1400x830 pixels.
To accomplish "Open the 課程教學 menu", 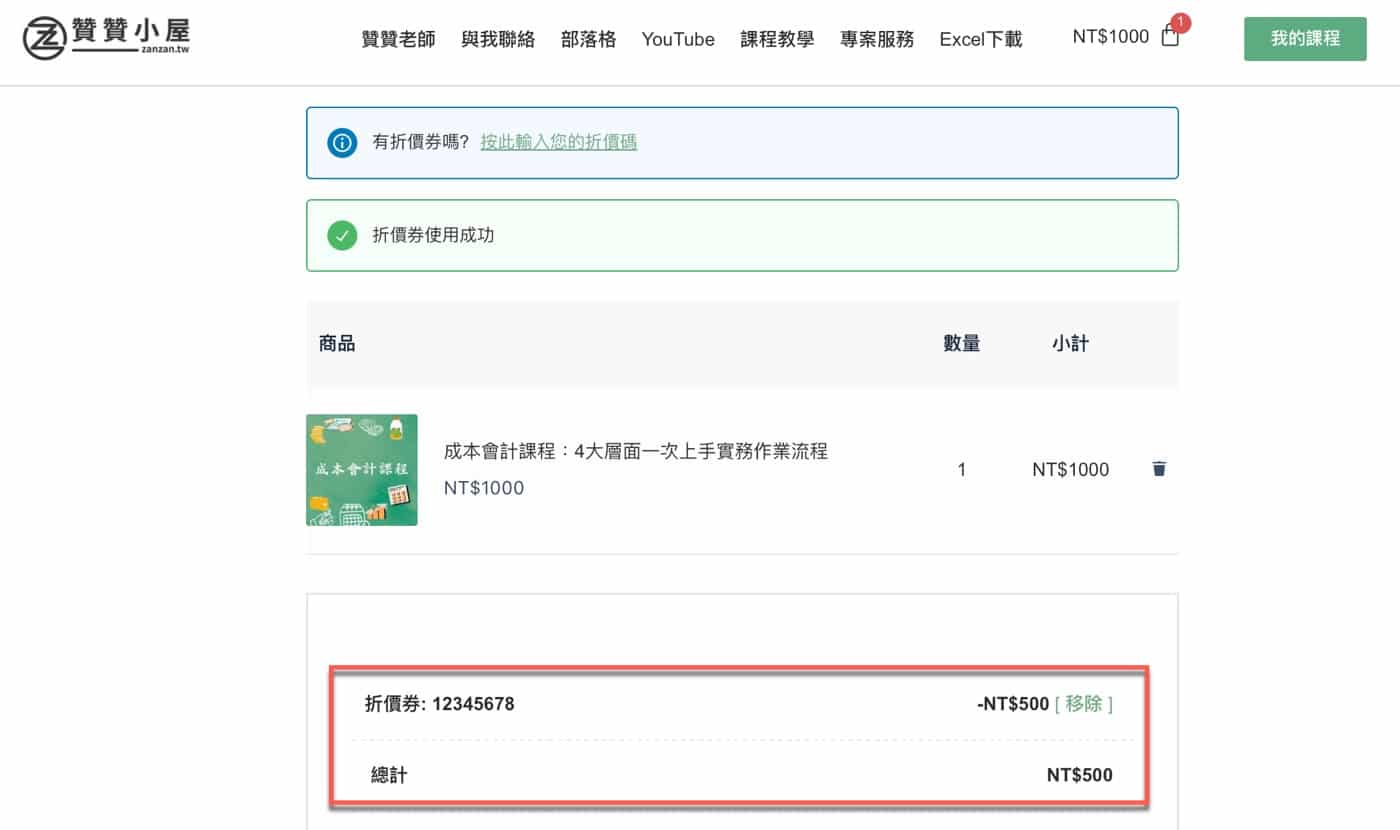I will point(777,39).
